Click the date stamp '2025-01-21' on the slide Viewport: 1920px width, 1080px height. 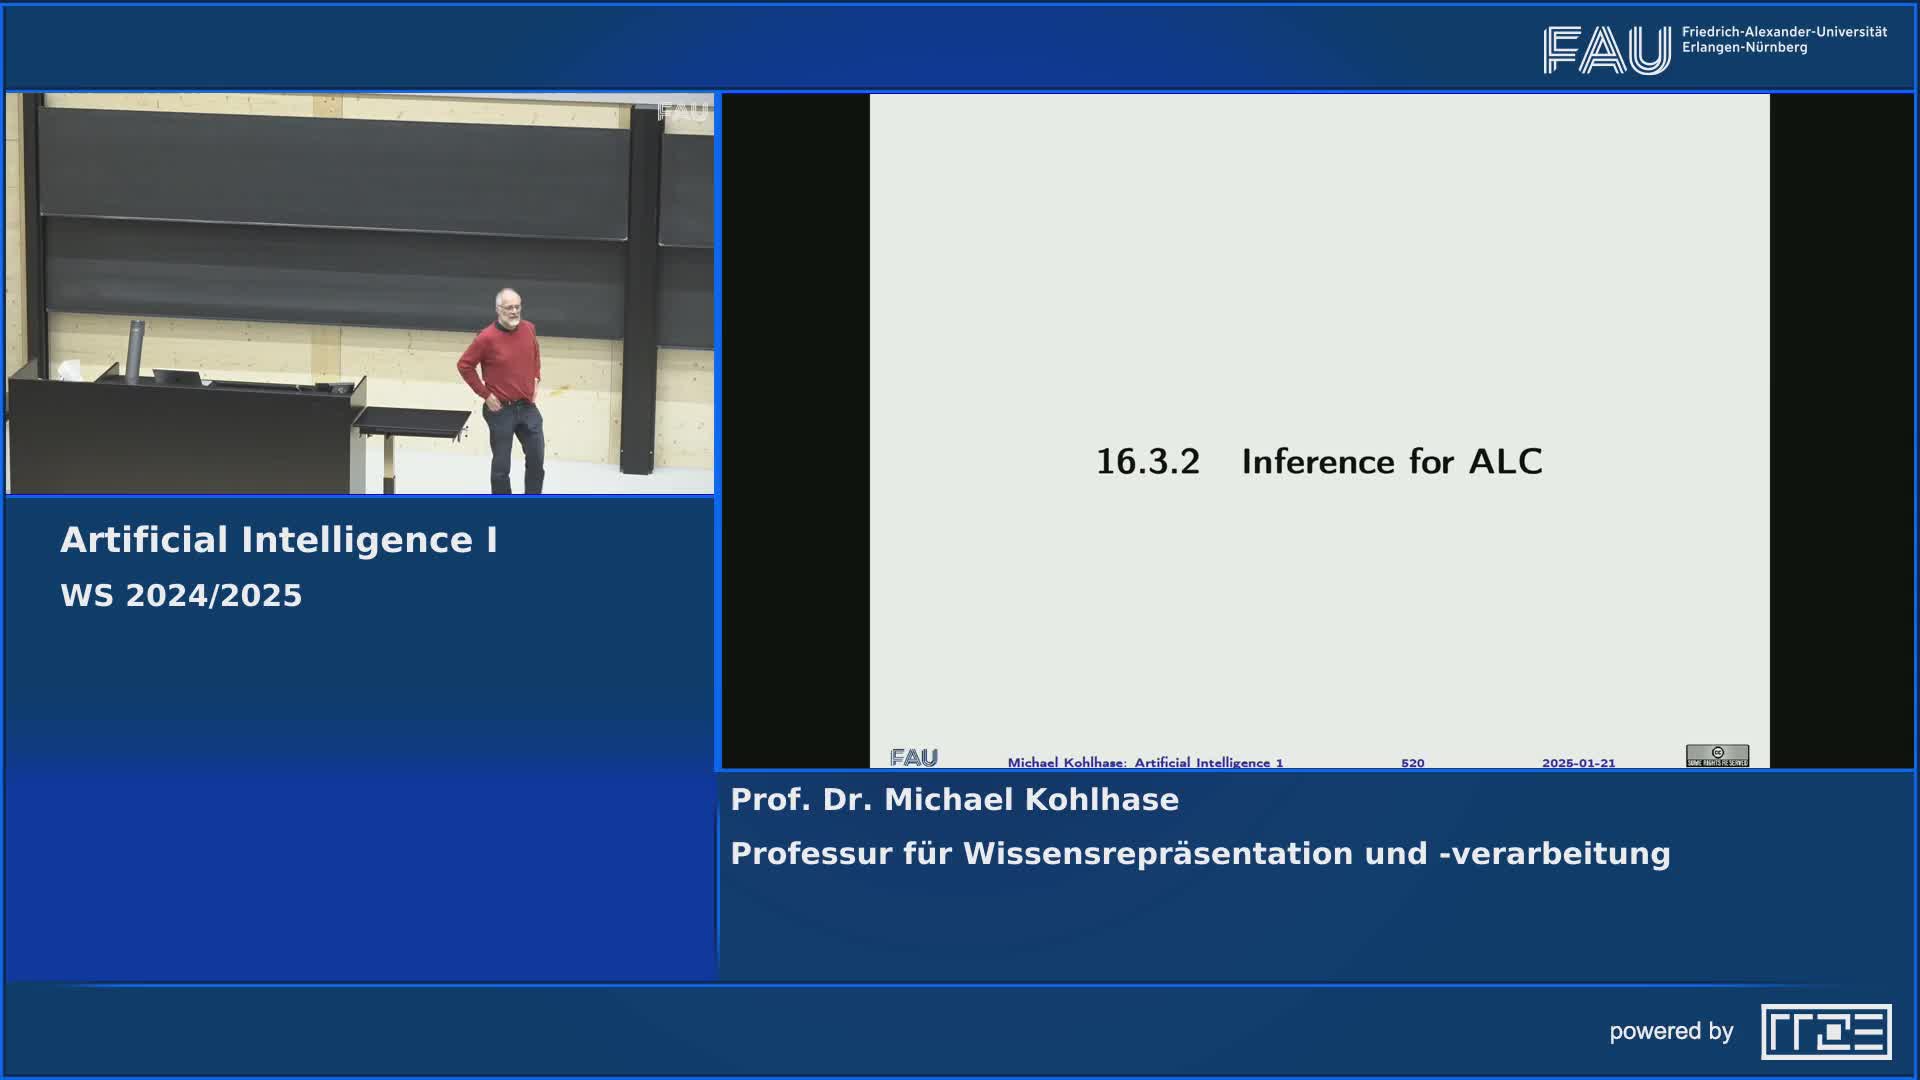pos(1578,761)
